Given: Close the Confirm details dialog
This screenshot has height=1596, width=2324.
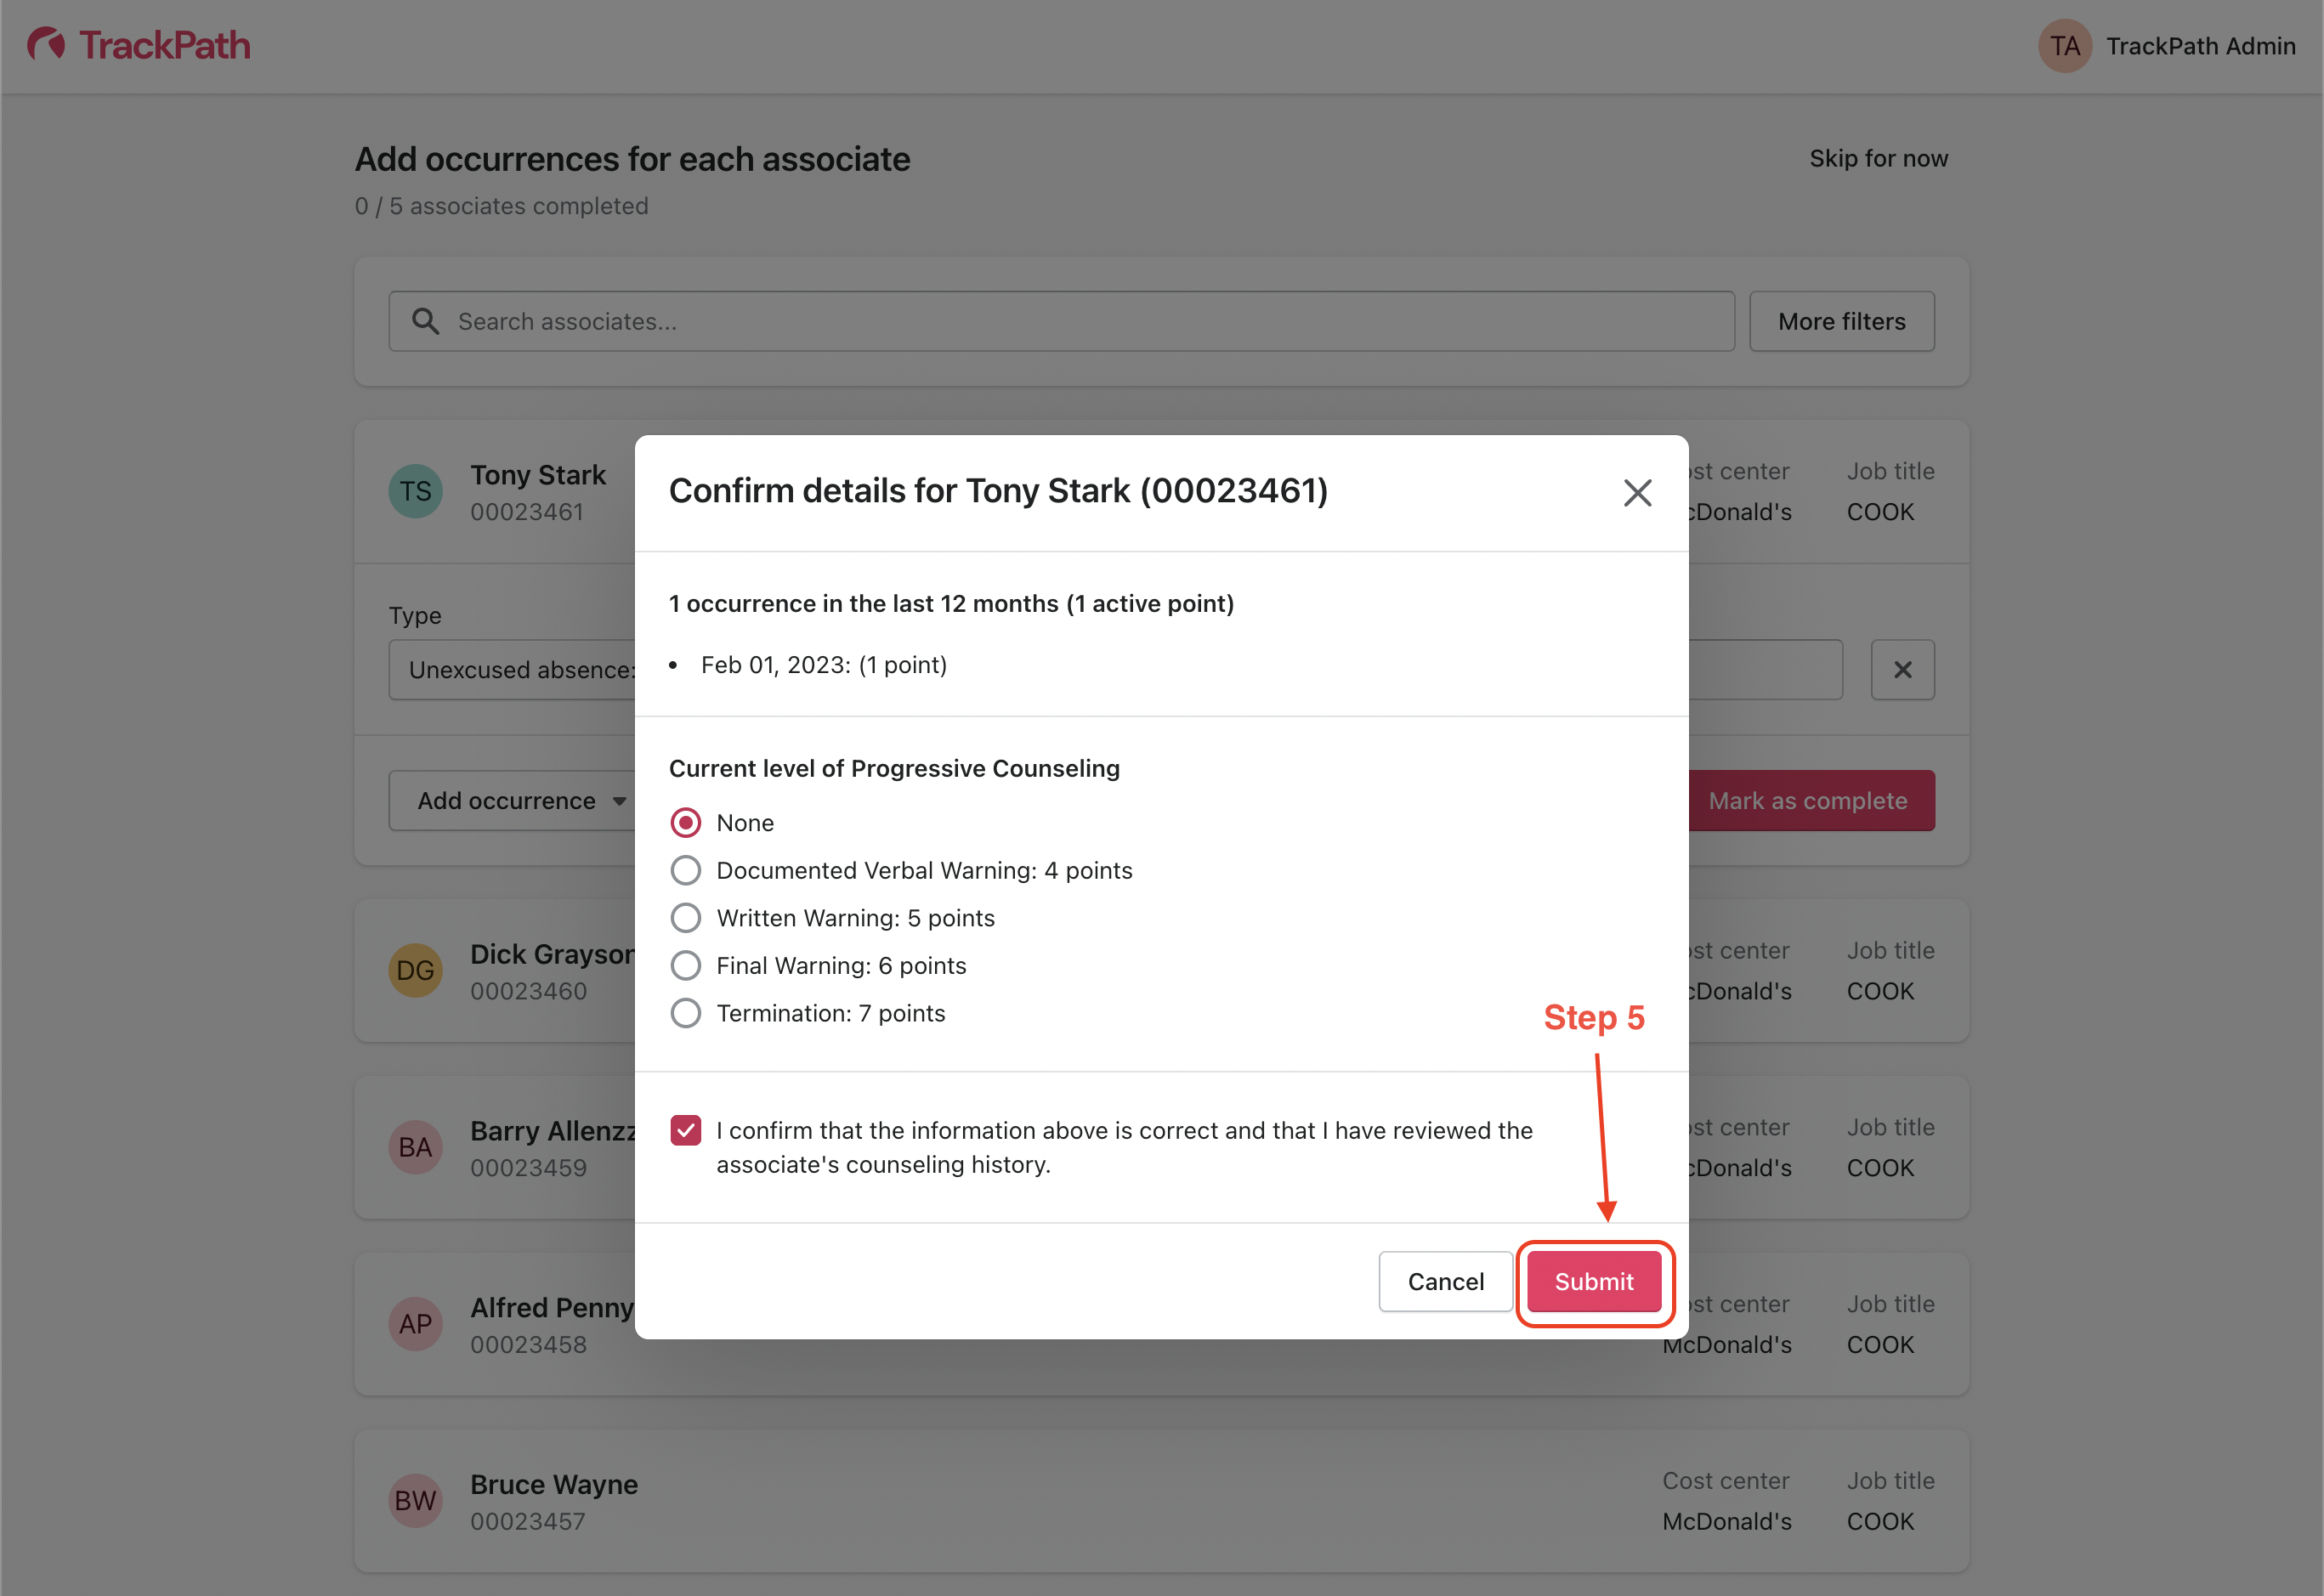Looking at the screenshot, I should (1637, 492).
